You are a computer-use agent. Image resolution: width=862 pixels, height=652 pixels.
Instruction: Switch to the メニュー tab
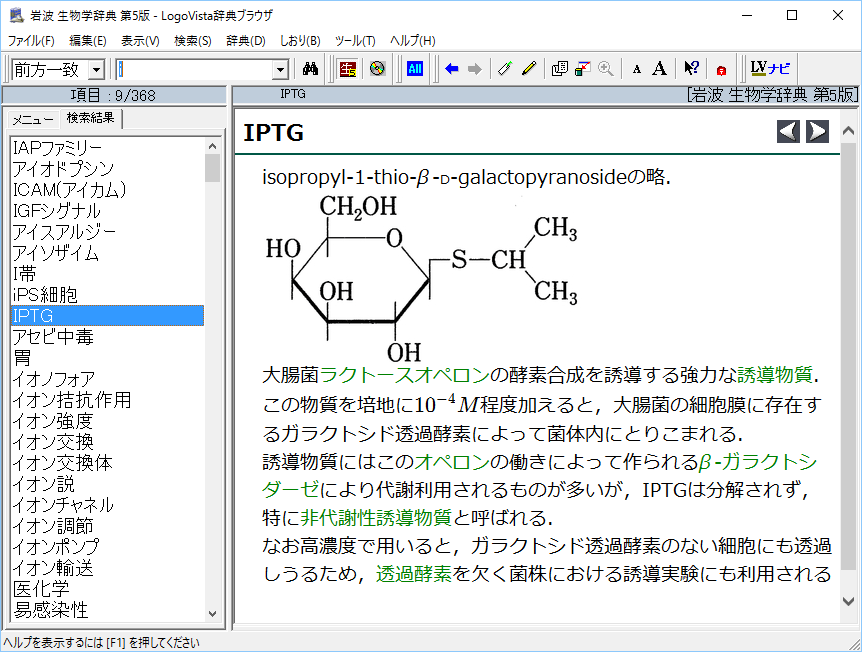(33, 118)
